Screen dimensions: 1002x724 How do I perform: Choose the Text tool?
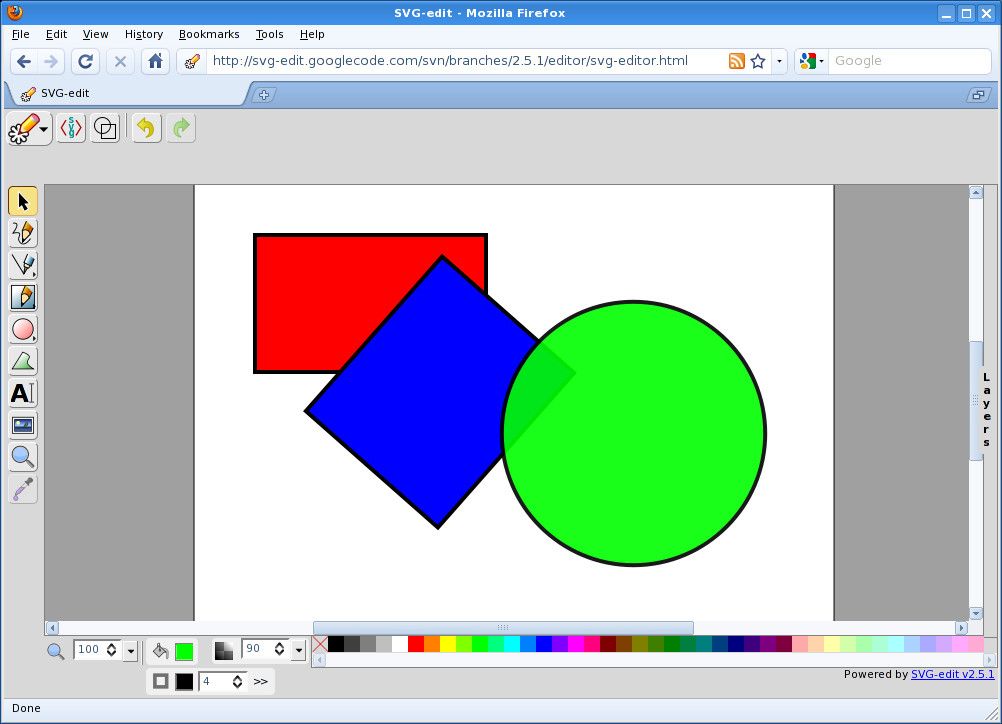pos(23,393)
